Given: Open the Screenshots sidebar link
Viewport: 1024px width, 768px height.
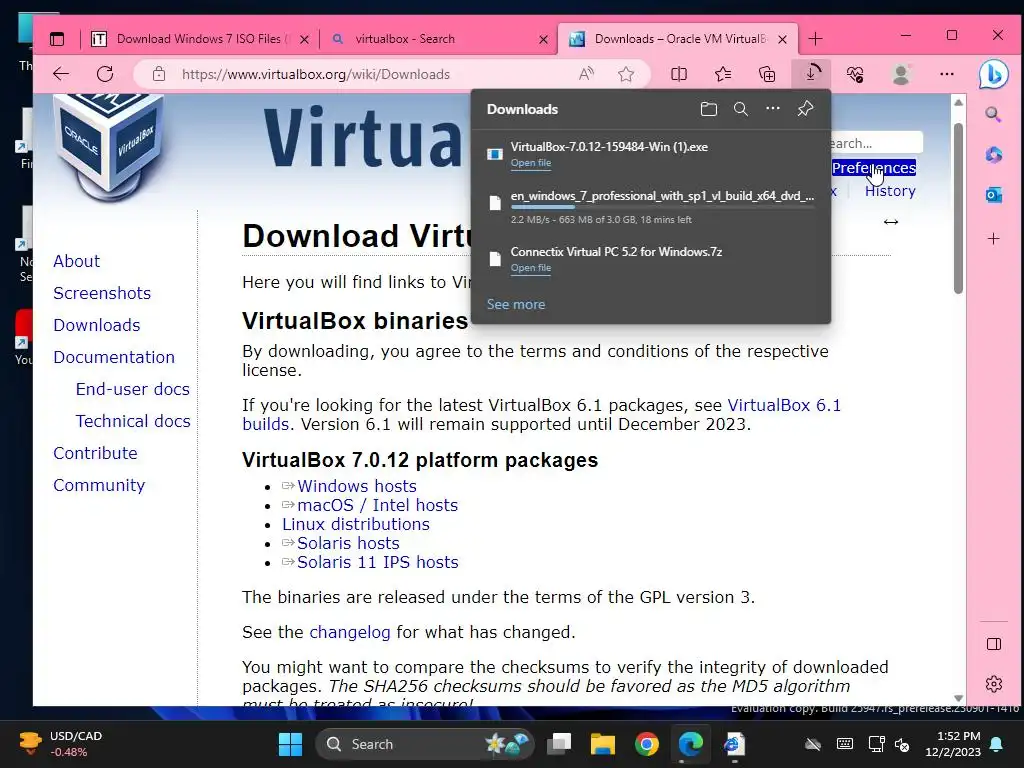Looking at the screenshot, I should tap(102, 293).
